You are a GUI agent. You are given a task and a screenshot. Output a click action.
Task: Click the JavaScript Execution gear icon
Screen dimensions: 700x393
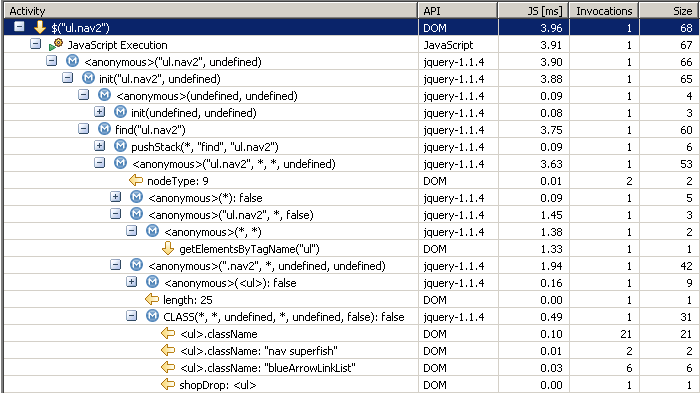56,44
